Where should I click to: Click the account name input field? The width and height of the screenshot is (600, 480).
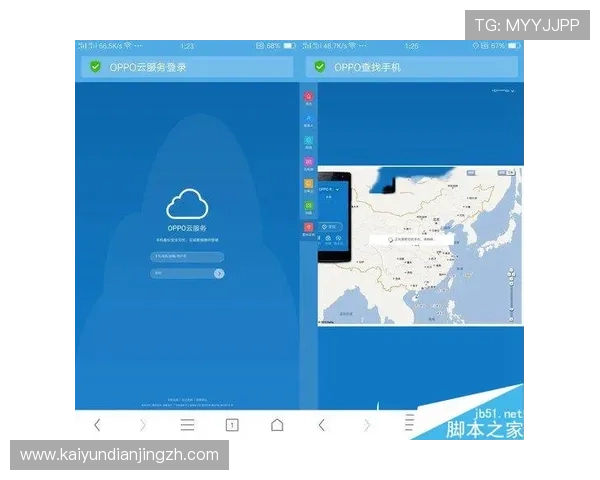click(x=187, y=257)
